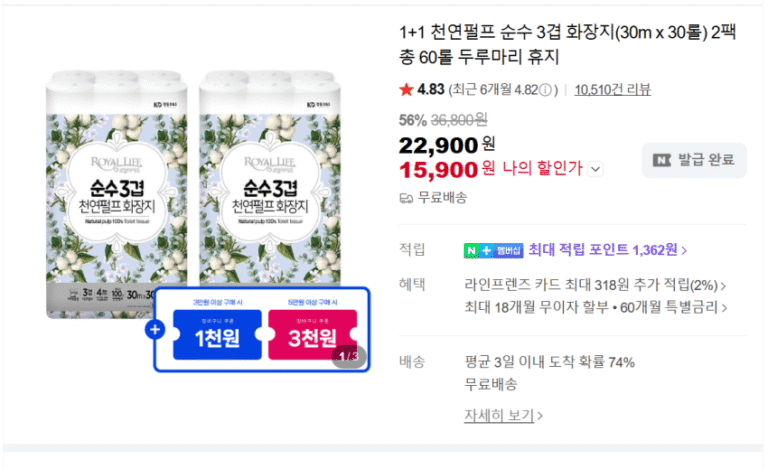Click the right toilet paper product image
This screenshot has width=768, height=469.
click(270, 179)
